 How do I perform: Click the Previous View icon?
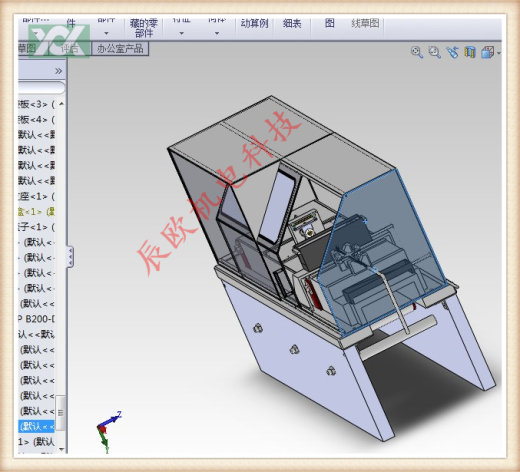click(452, 52)
